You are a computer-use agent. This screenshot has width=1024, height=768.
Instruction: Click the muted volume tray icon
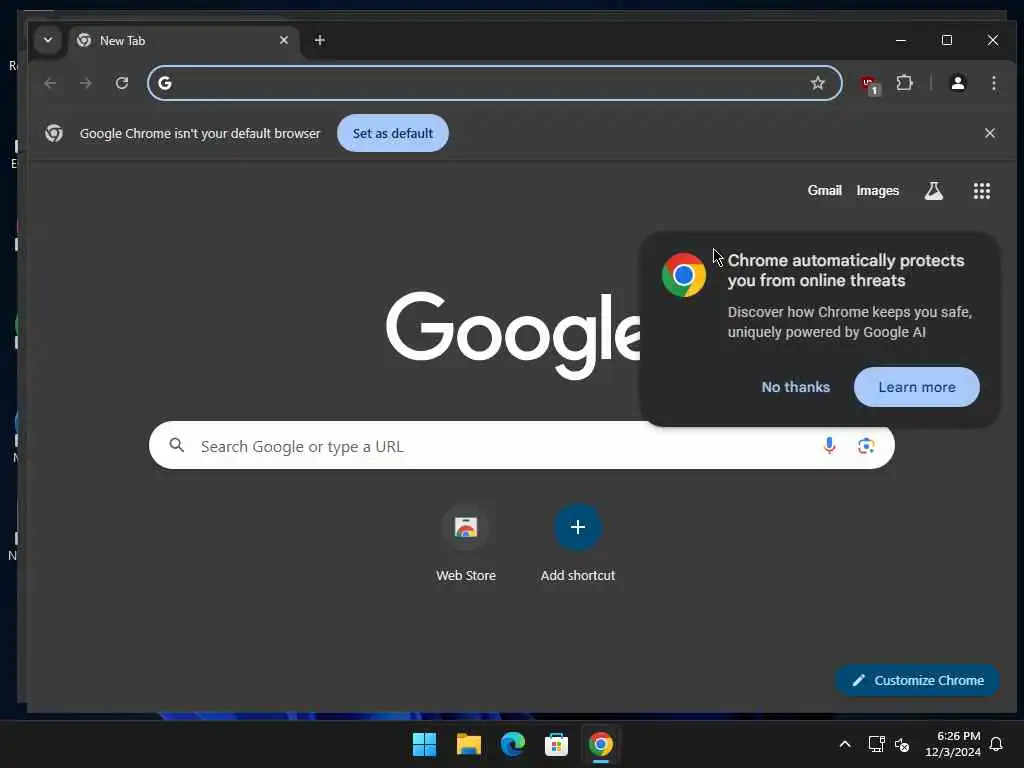coord(902,744)
